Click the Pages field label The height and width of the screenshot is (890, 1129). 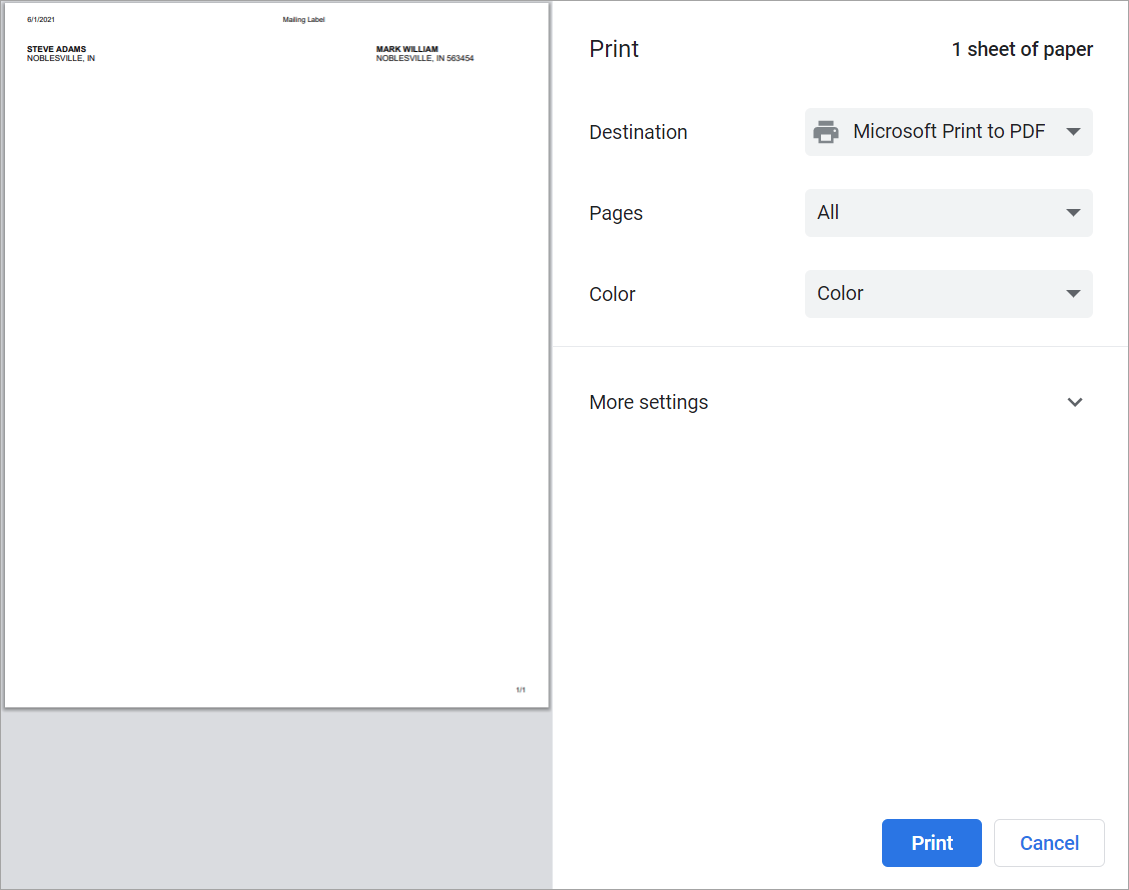point(616,213)
